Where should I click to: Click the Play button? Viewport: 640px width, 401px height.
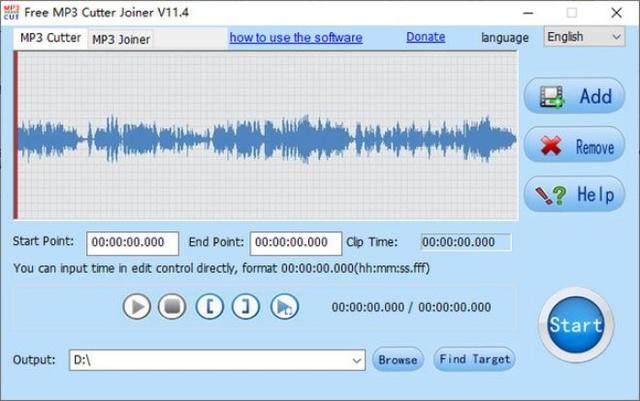click(x=137, y=307)
